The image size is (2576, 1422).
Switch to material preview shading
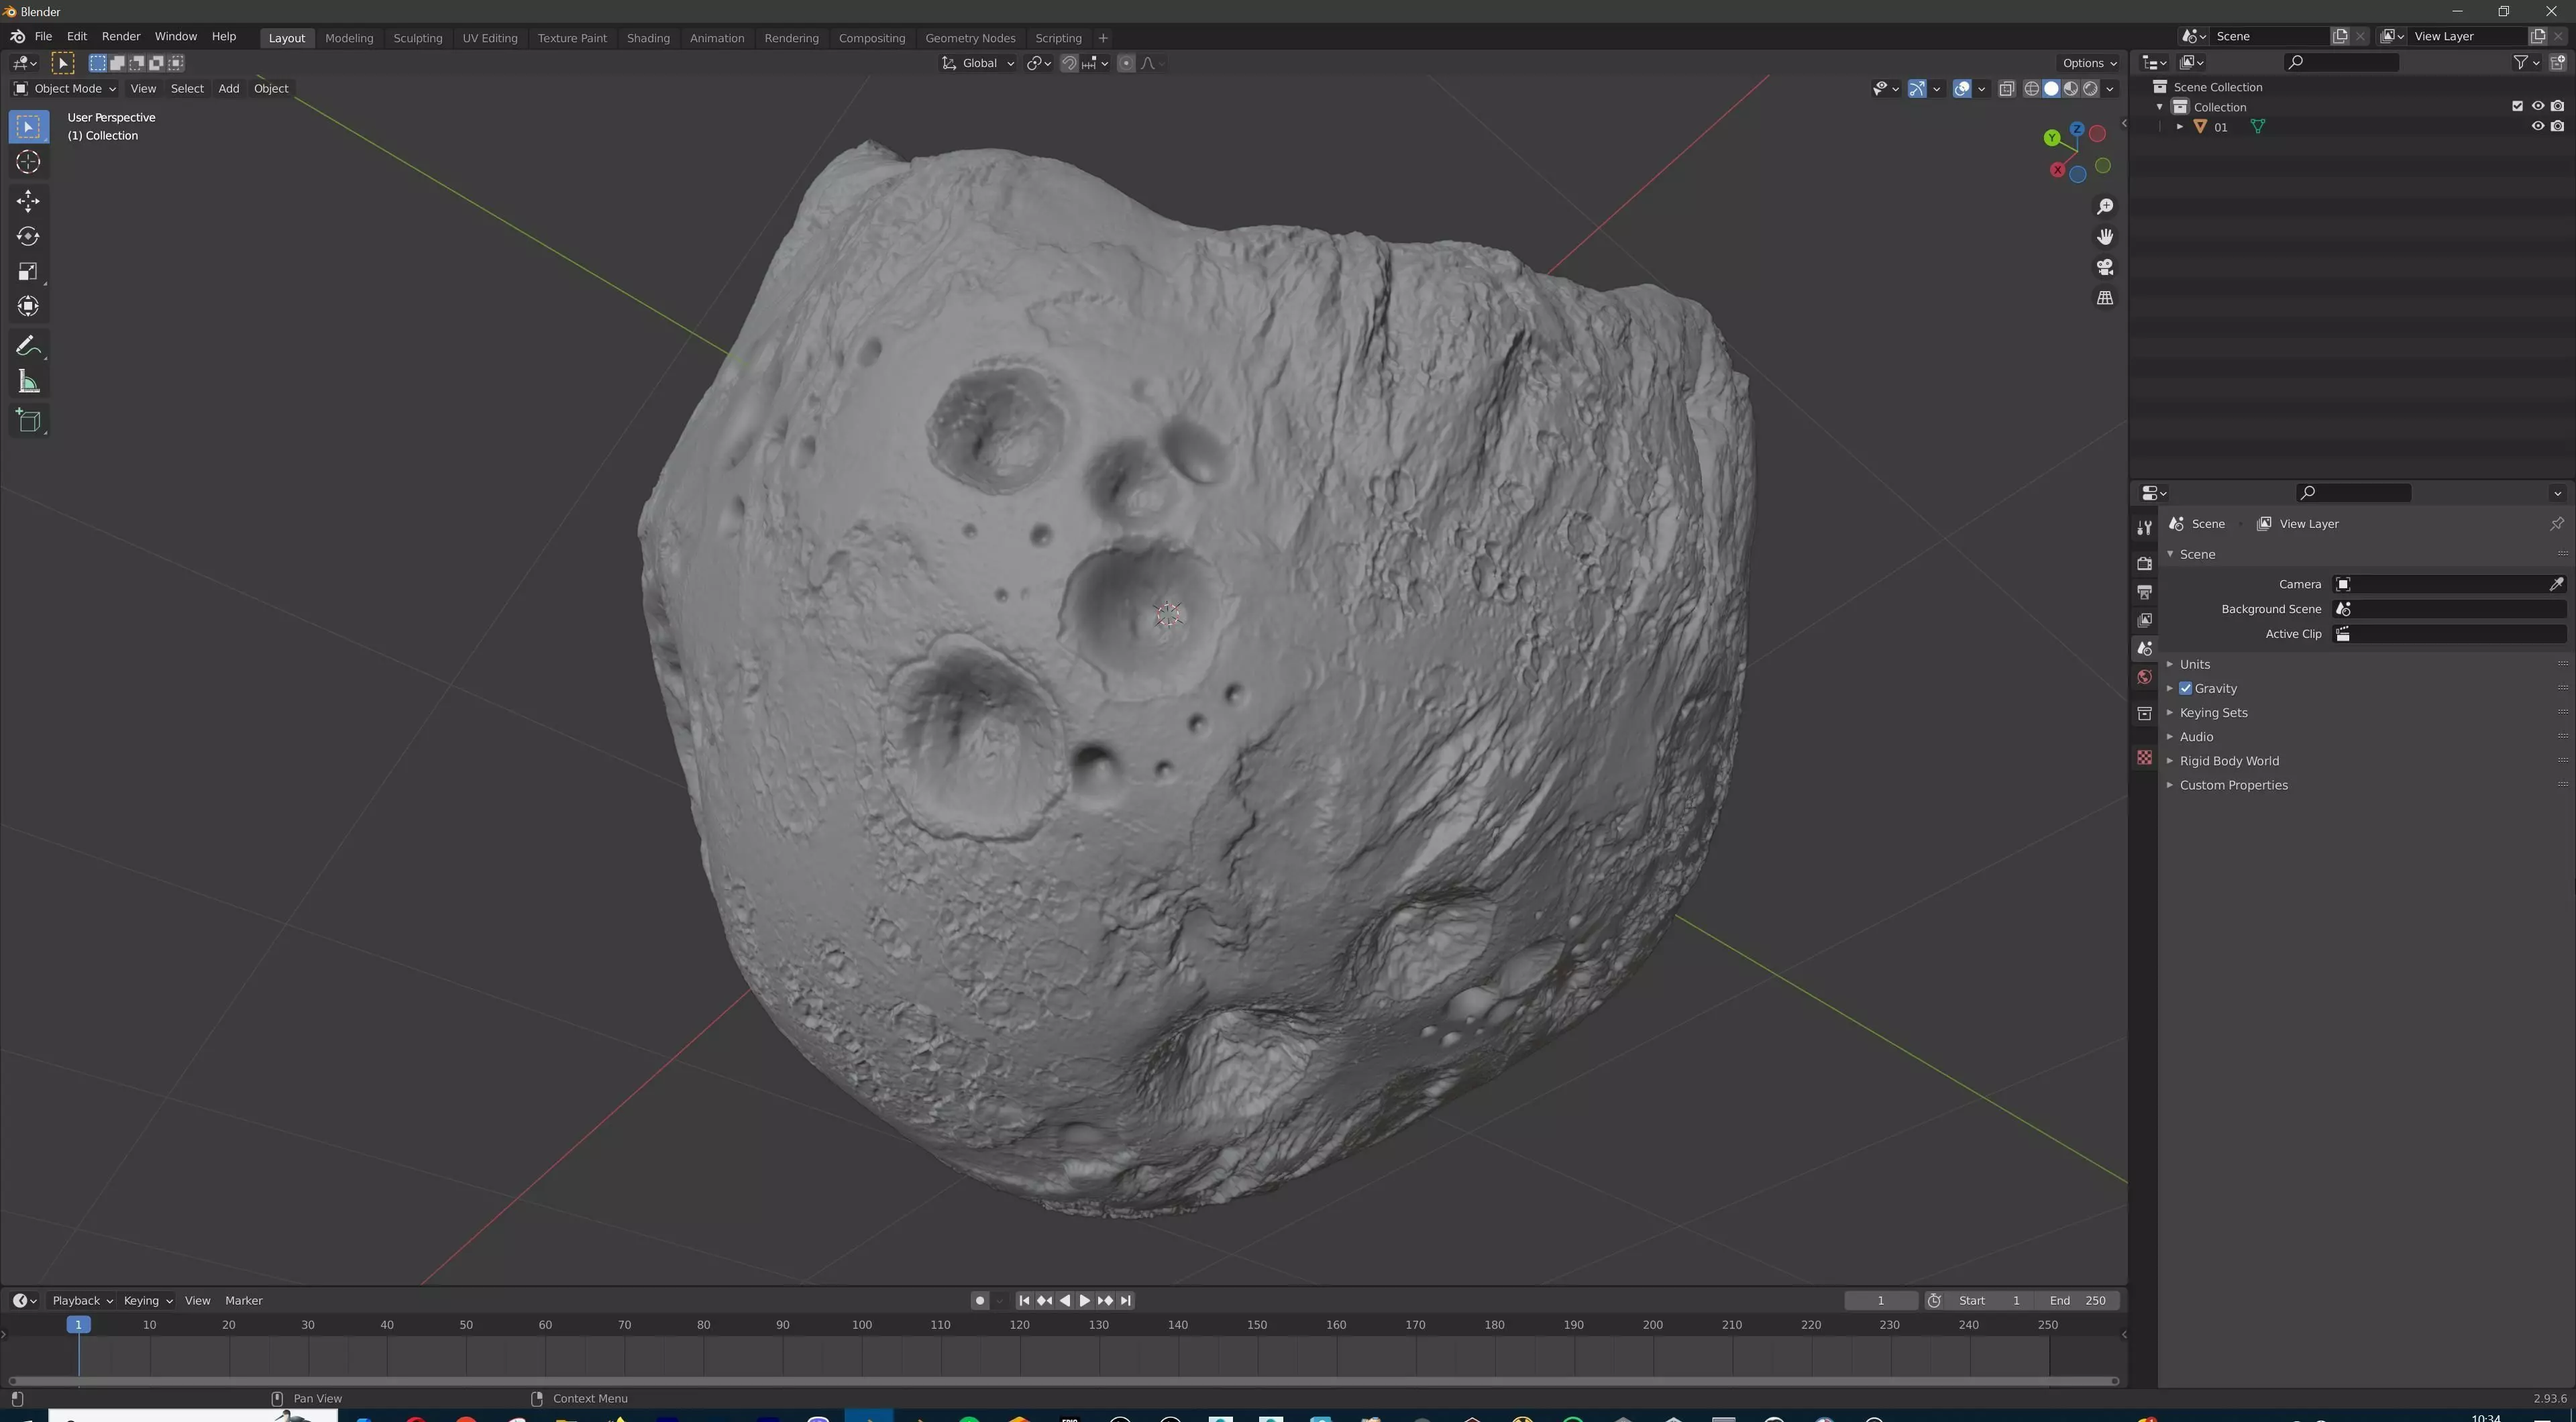[x=2070, y=89]
